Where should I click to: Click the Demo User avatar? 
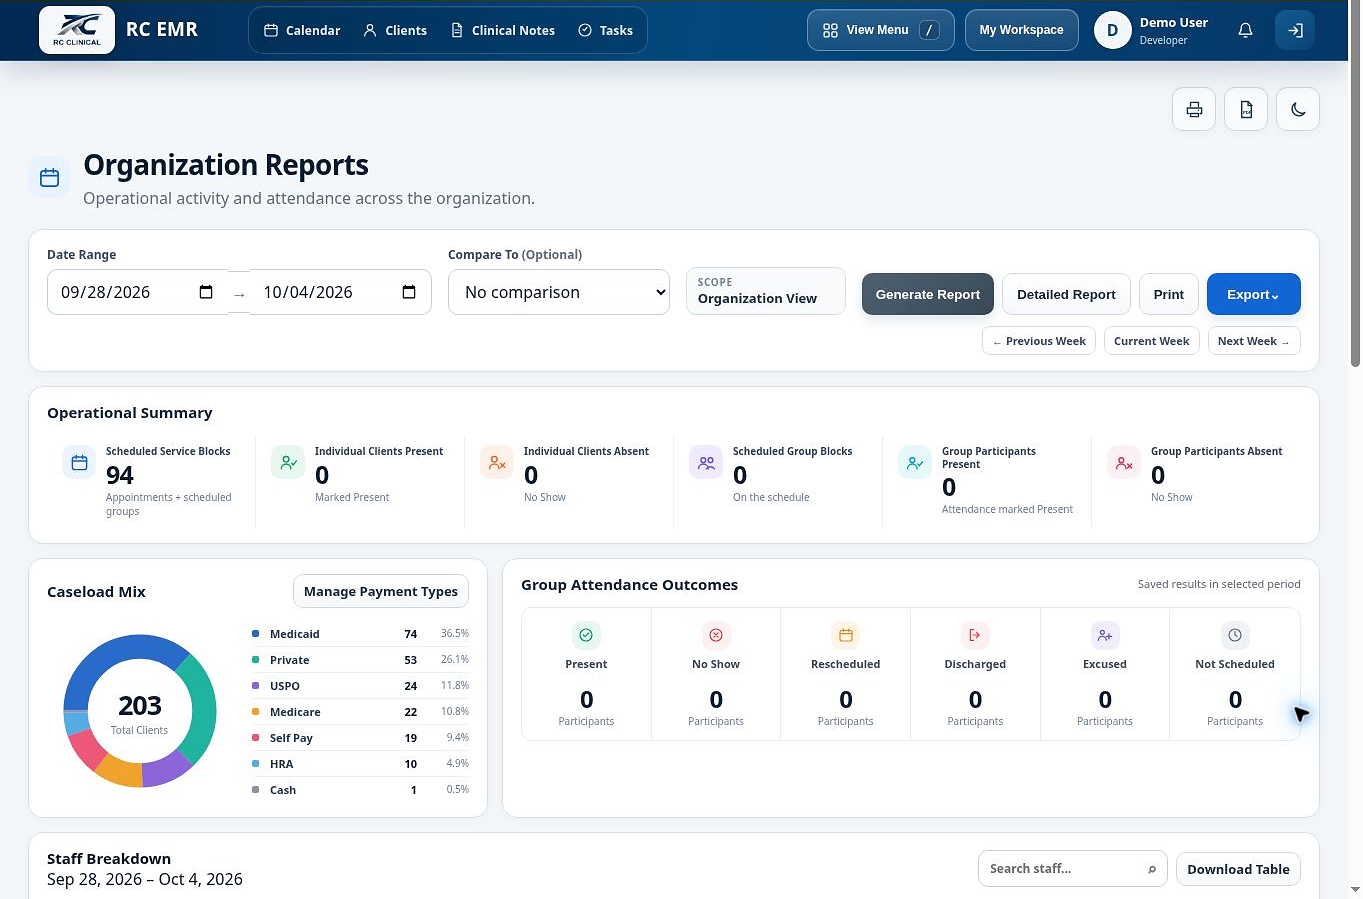1112,30
